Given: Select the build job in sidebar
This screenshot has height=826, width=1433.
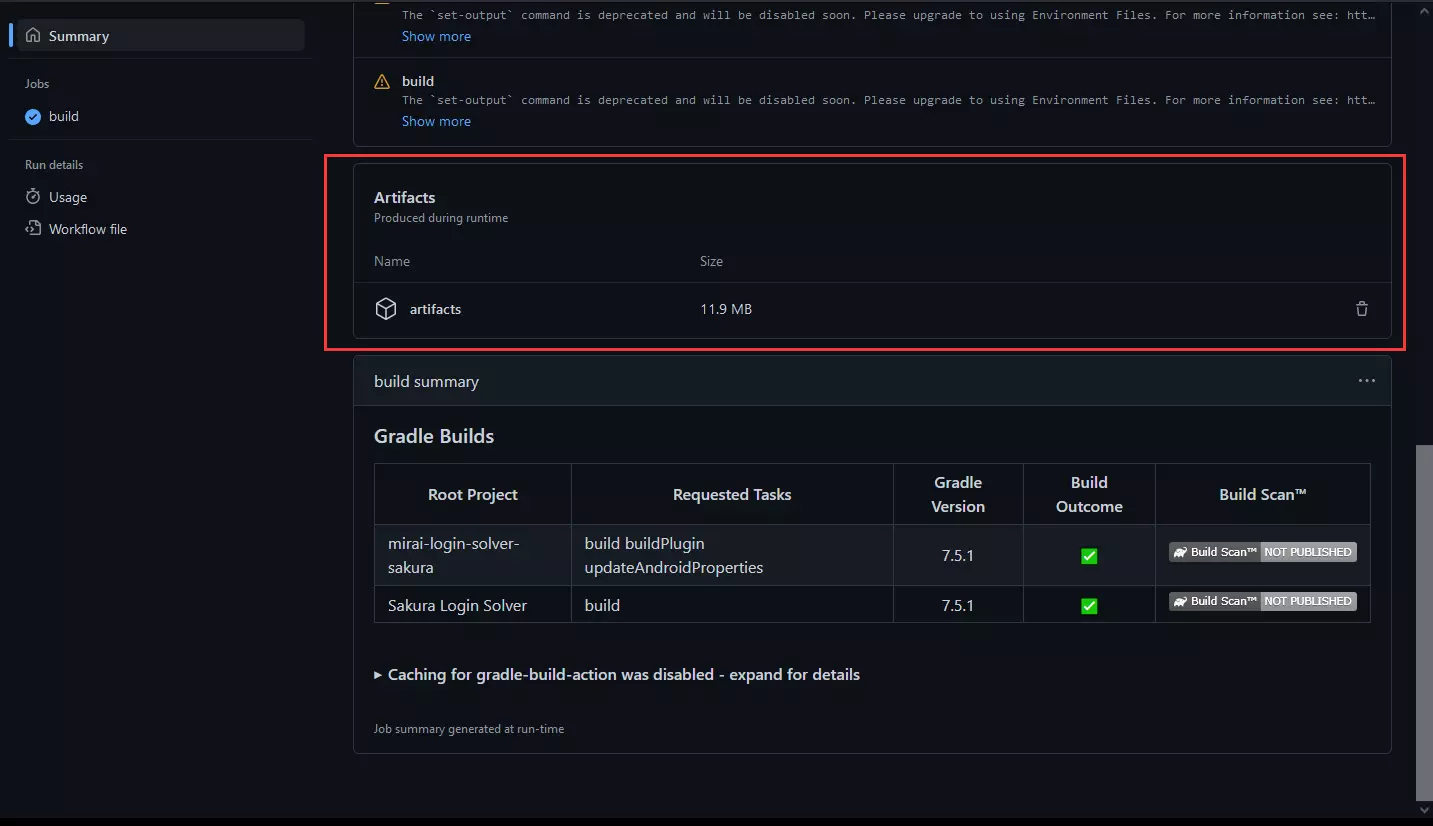Looking at the screenshot, I should [64, 116].
